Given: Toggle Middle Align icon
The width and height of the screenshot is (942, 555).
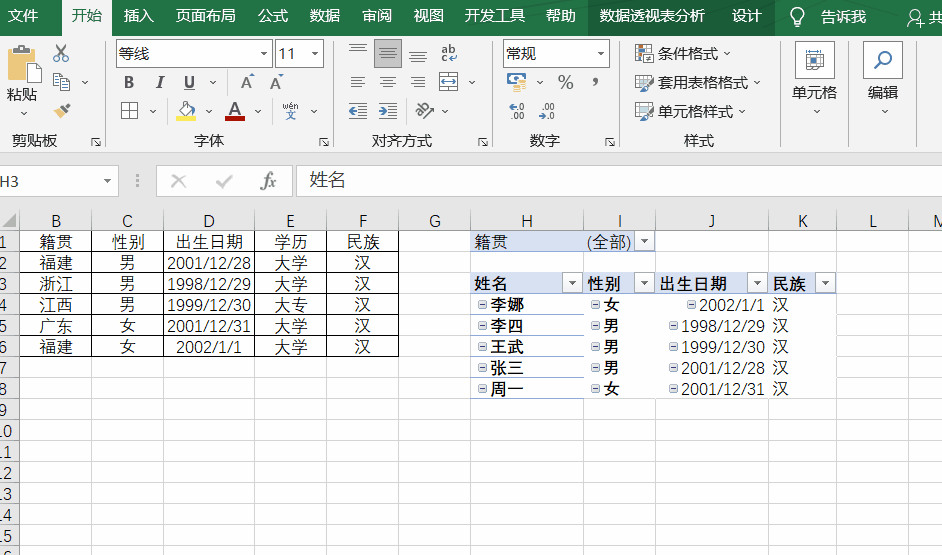Looking at the screenshot, I should (387, 53).
